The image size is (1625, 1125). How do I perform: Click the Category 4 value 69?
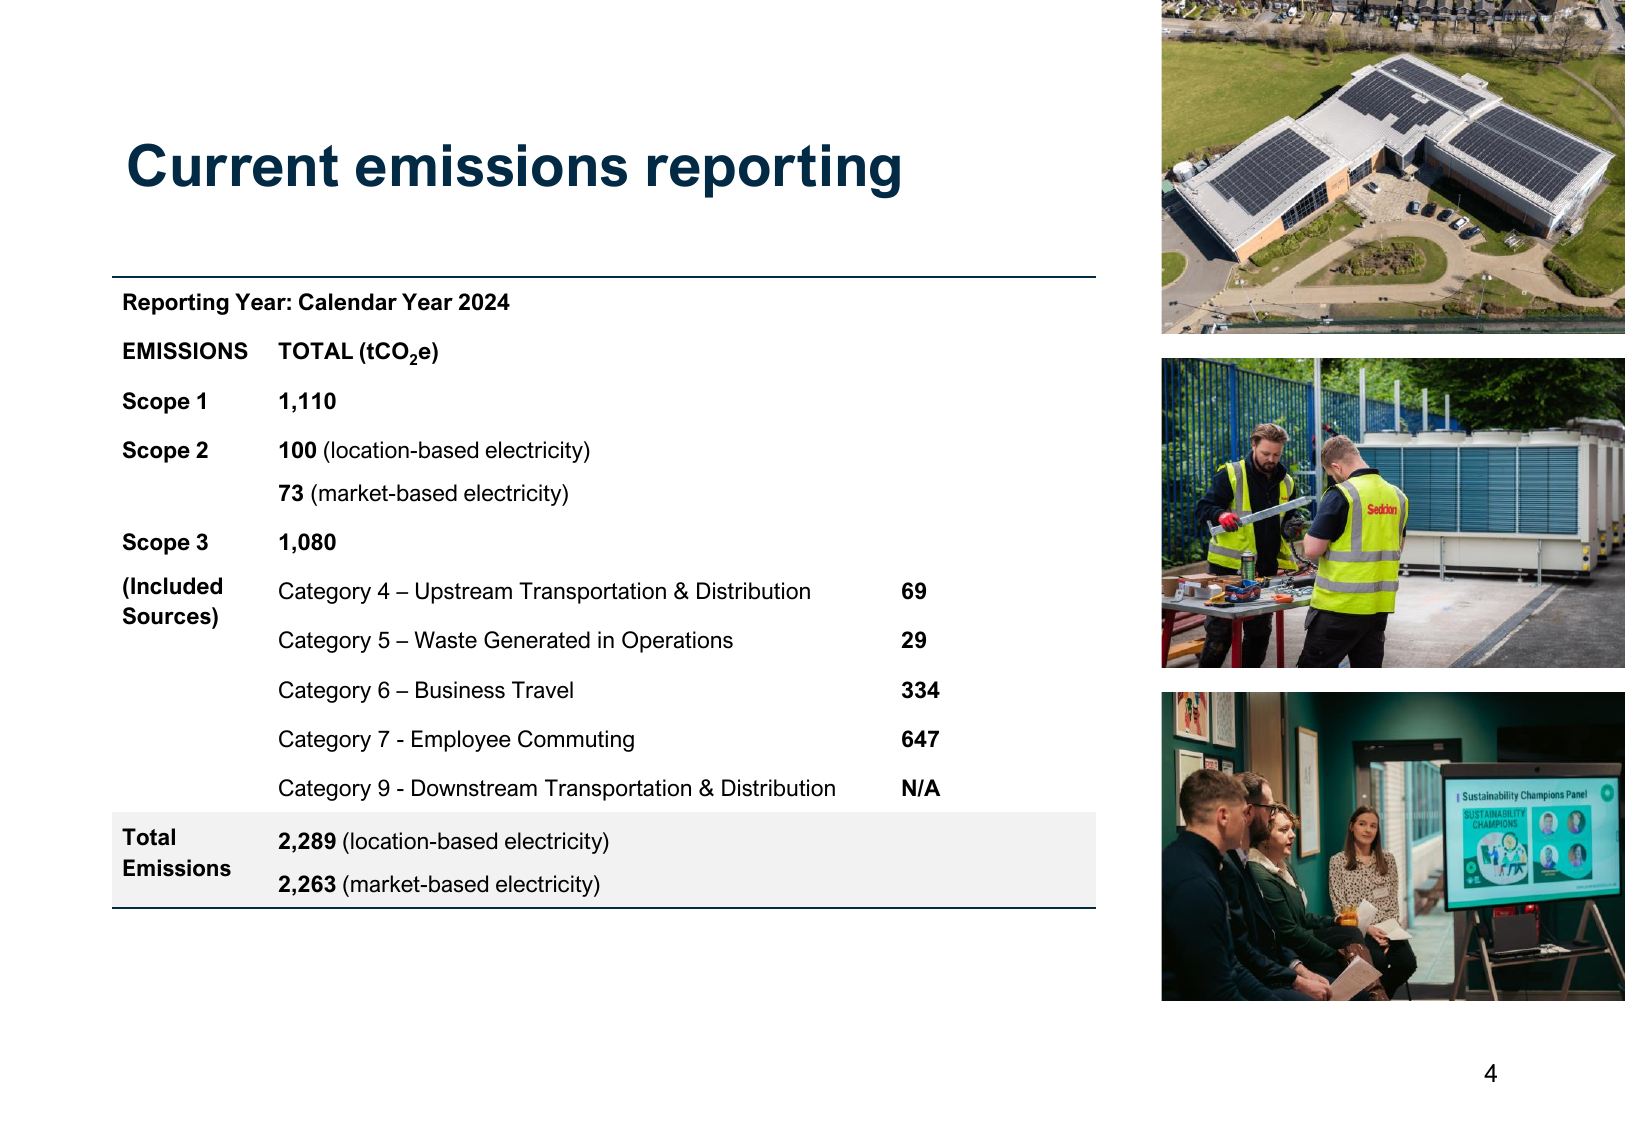[x=914, y=591]
